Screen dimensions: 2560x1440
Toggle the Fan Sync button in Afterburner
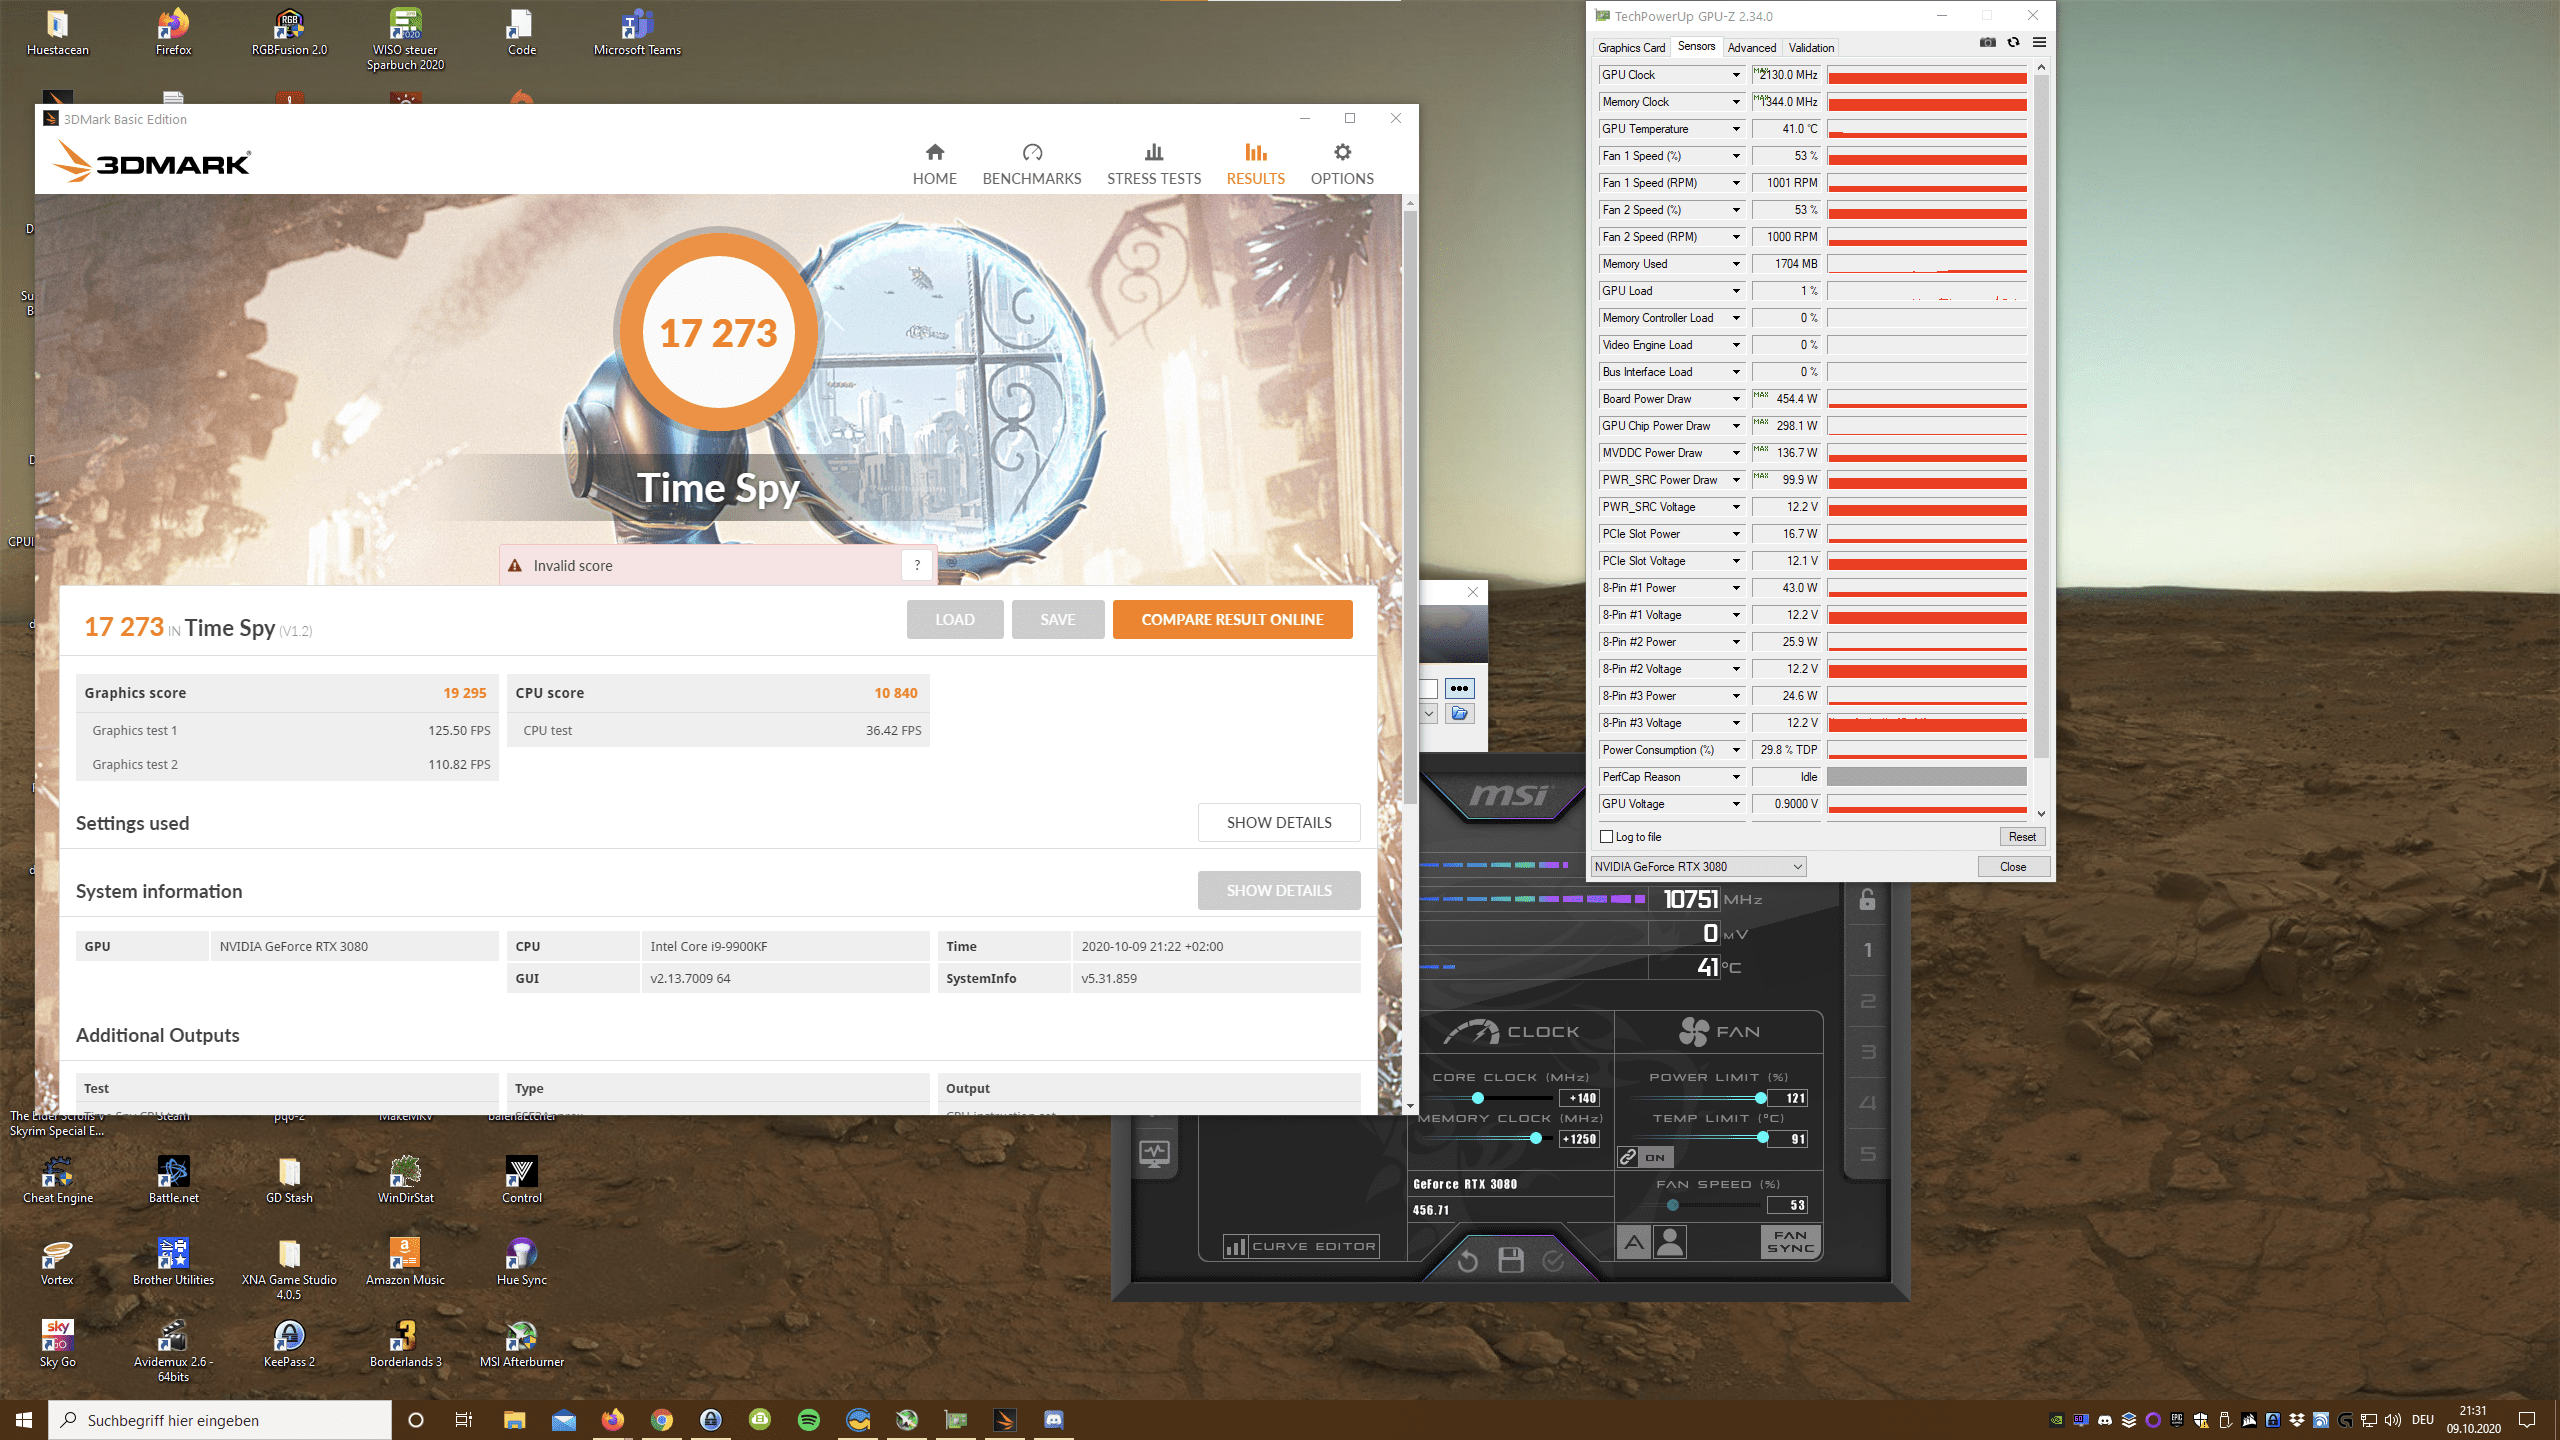pos(1790,1242)
